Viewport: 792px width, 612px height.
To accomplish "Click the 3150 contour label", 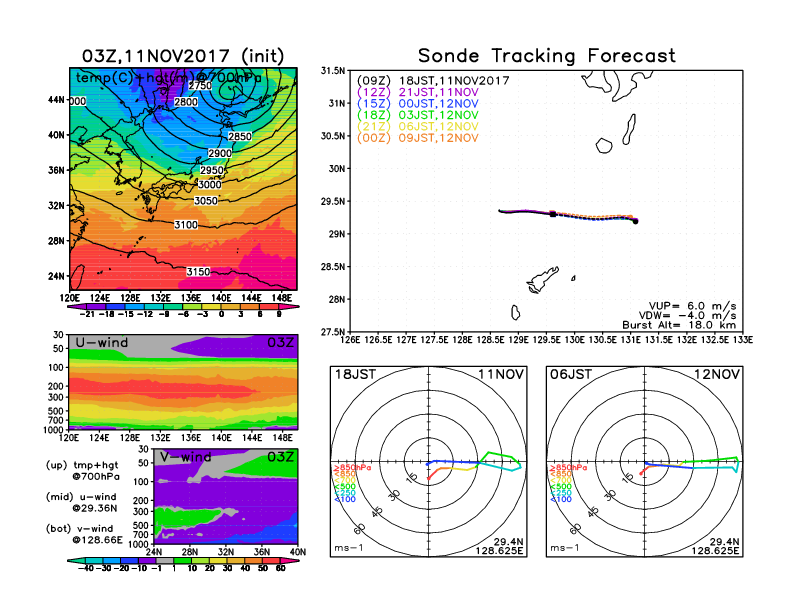I will pyautogui.click(x=198, y=272).
